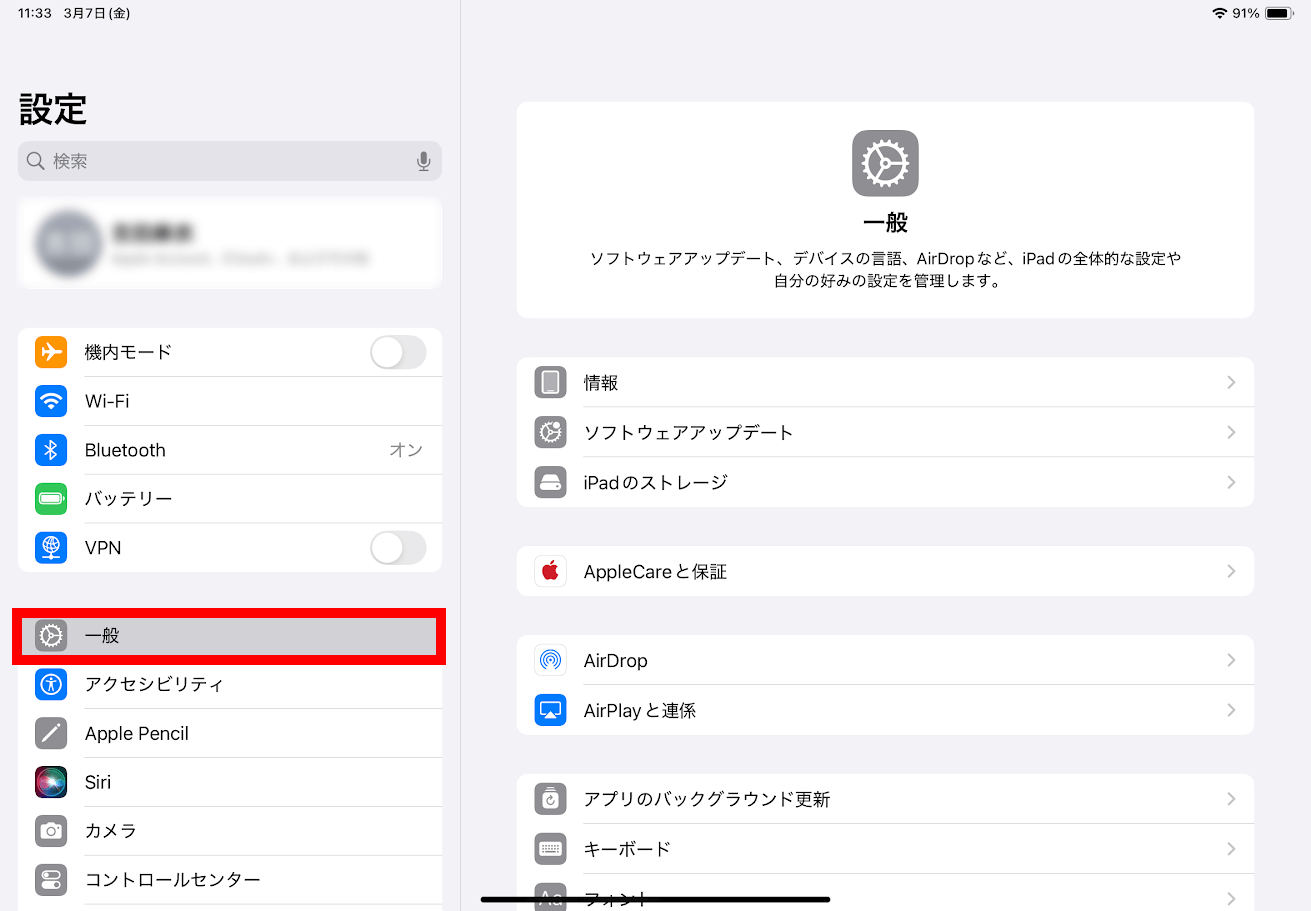This screenshot has width=1311, height=911.
Task: Tap the Apple Pencil icon
Action: 51,733
